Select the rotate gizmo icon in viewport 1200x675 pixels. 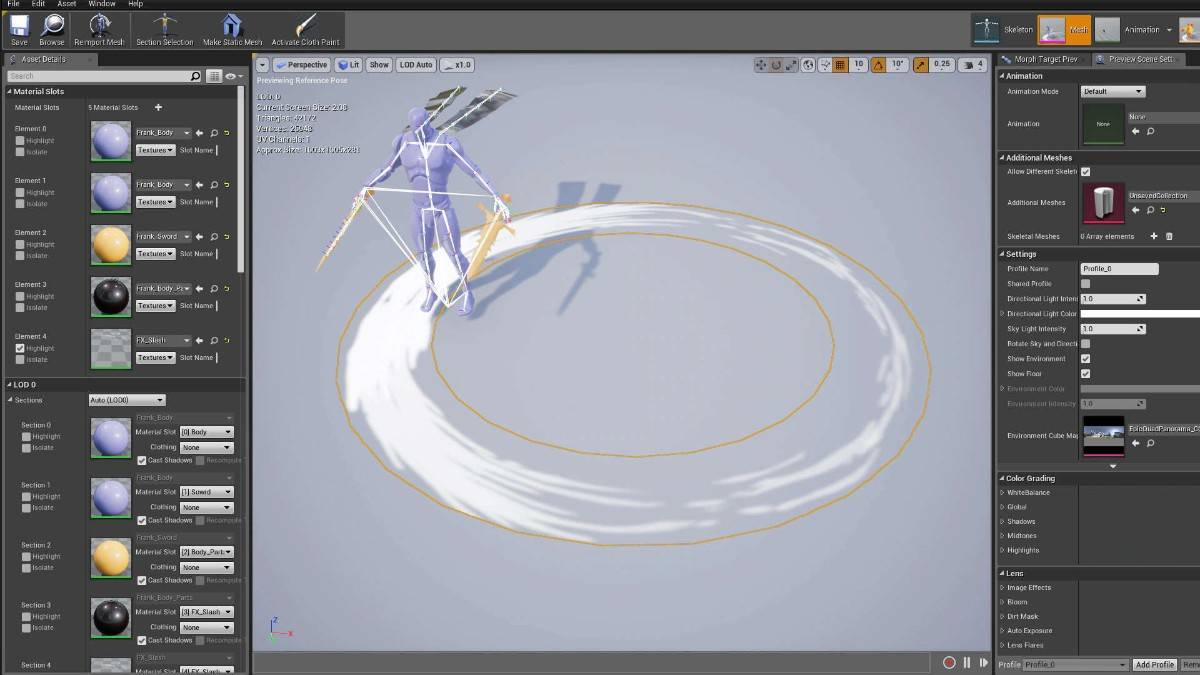coord(776,65)
